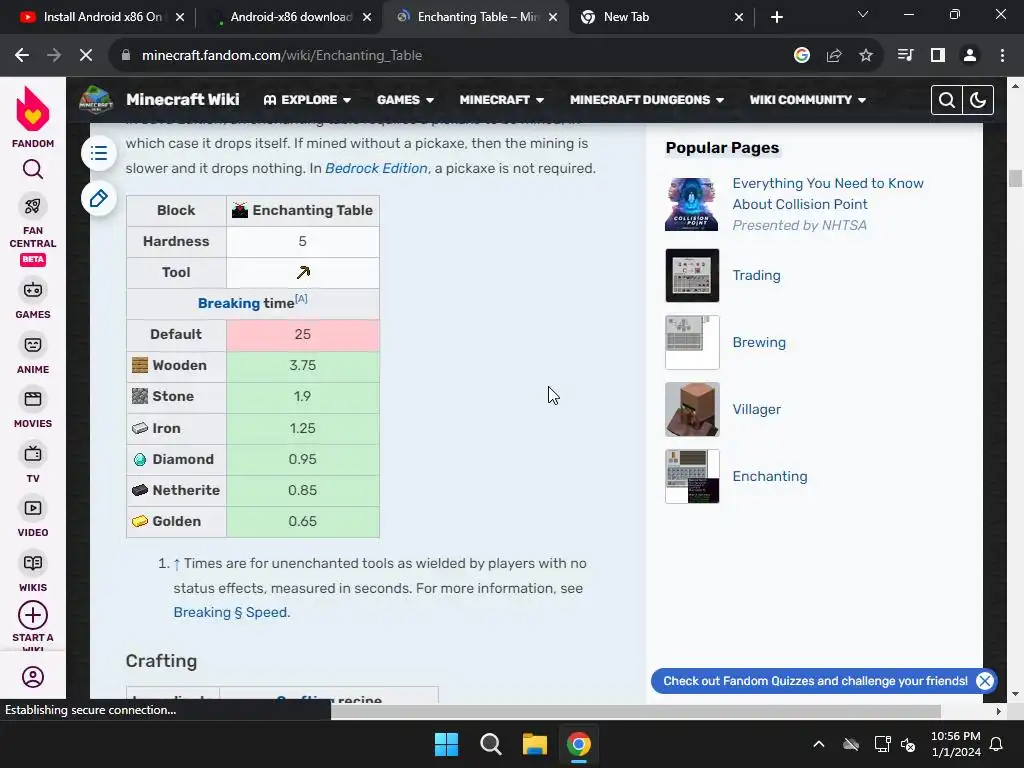The height and width of the screenshot is (768, 1024).
Task: Expand the WIKI COMMUNITY dropdown
Action: pos(807,100)
